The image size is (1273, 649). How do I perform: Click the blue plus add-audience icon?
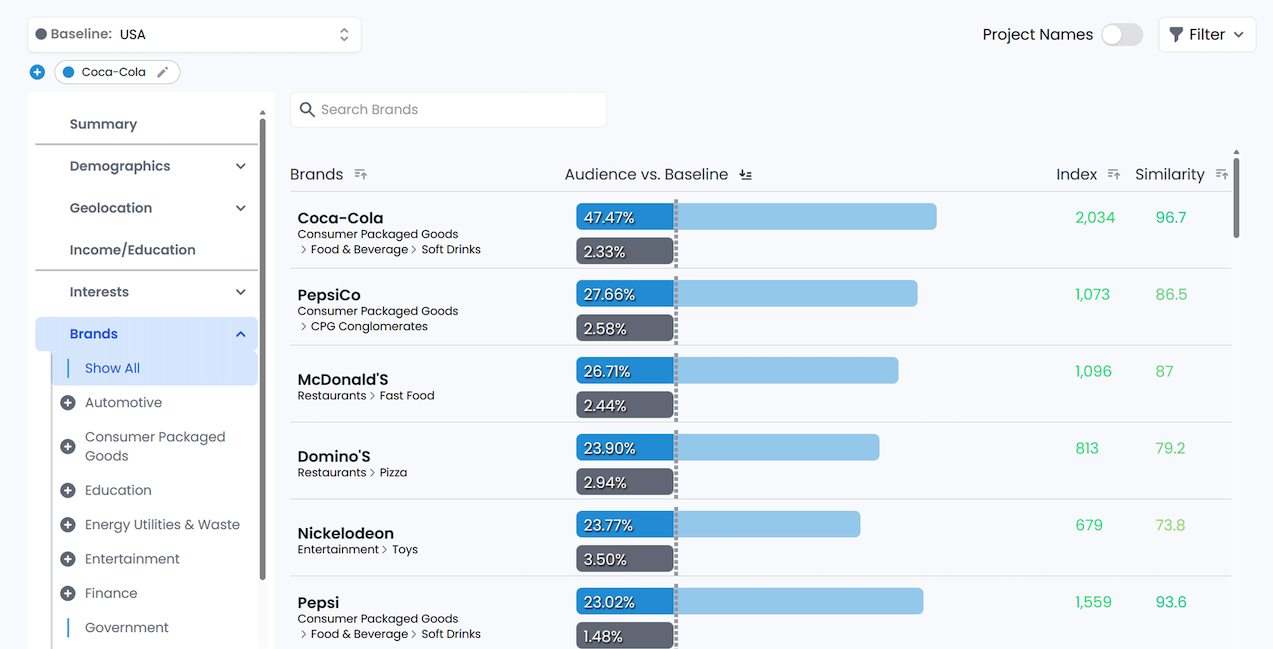(37, 72)
